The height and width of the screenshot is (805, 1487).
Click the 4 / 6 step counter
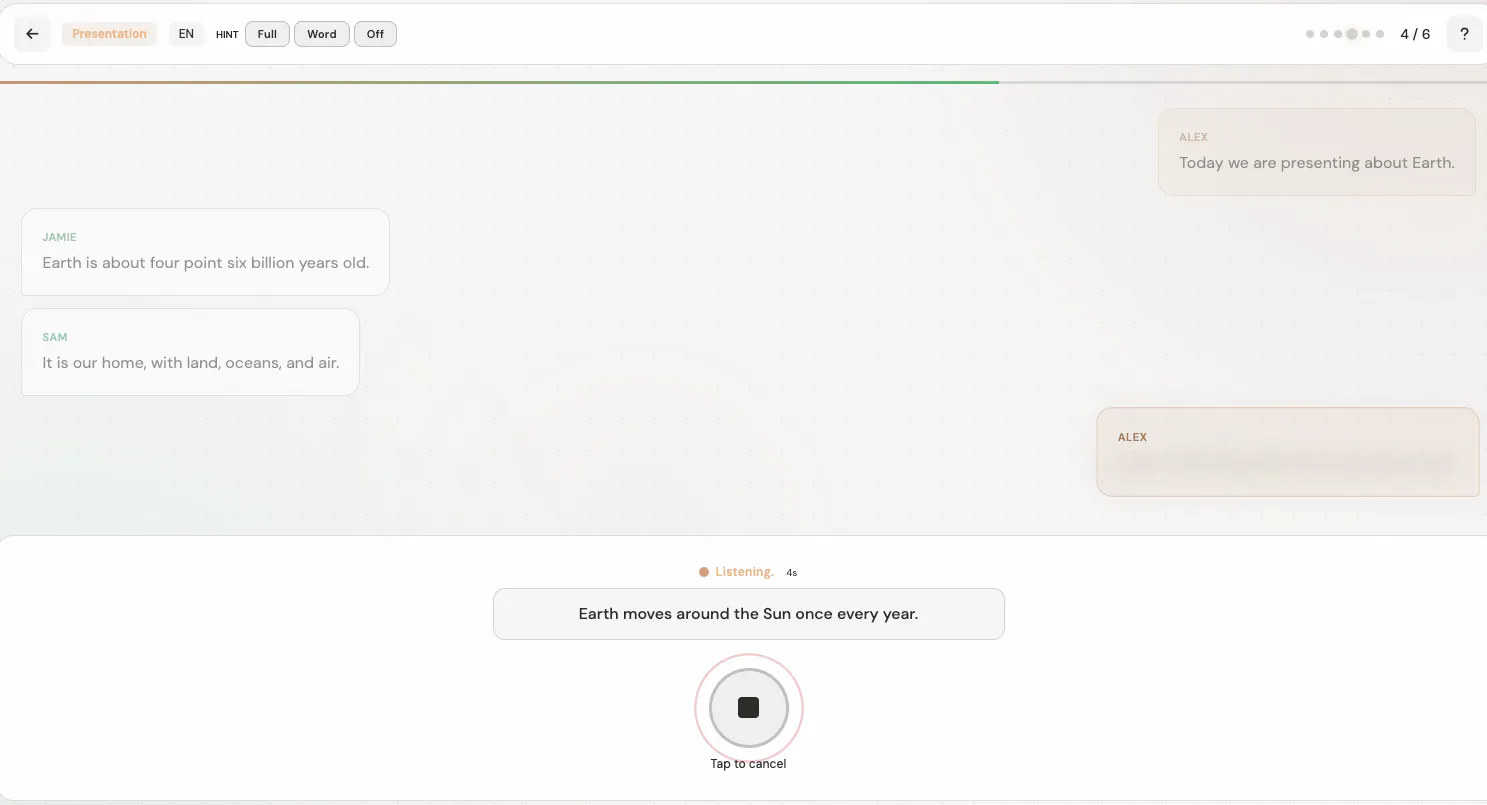click(1415, 34)
